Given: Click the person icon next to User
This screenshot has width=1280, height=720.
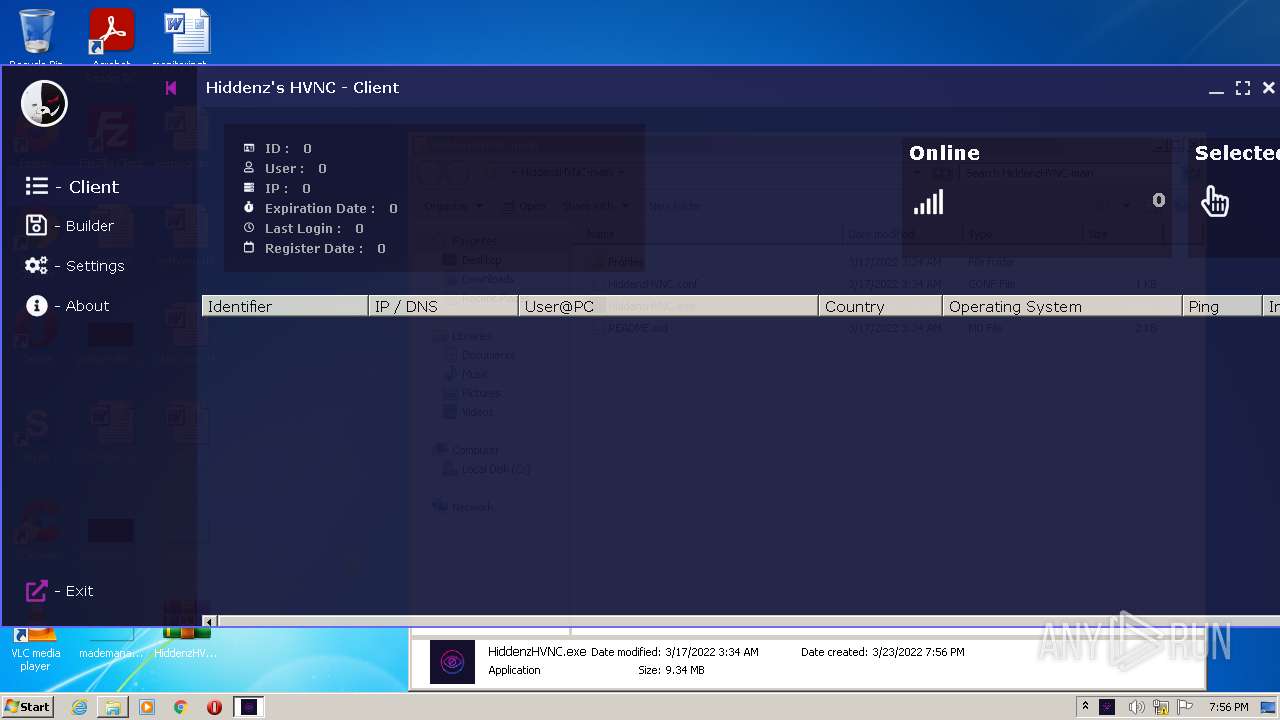Looking at the screenshot, I should click(249, 168).
